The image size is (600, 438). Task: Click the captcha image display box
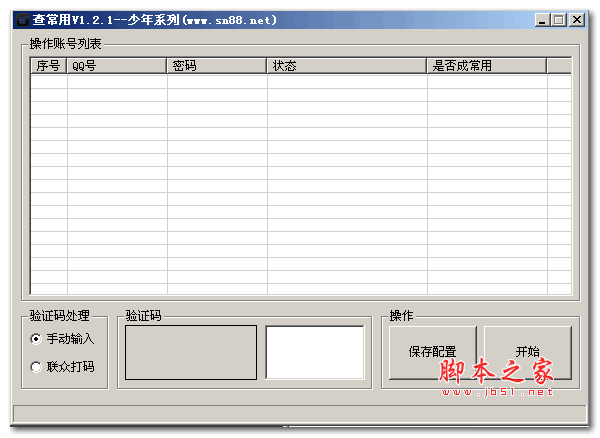click(x=191, y=352)
